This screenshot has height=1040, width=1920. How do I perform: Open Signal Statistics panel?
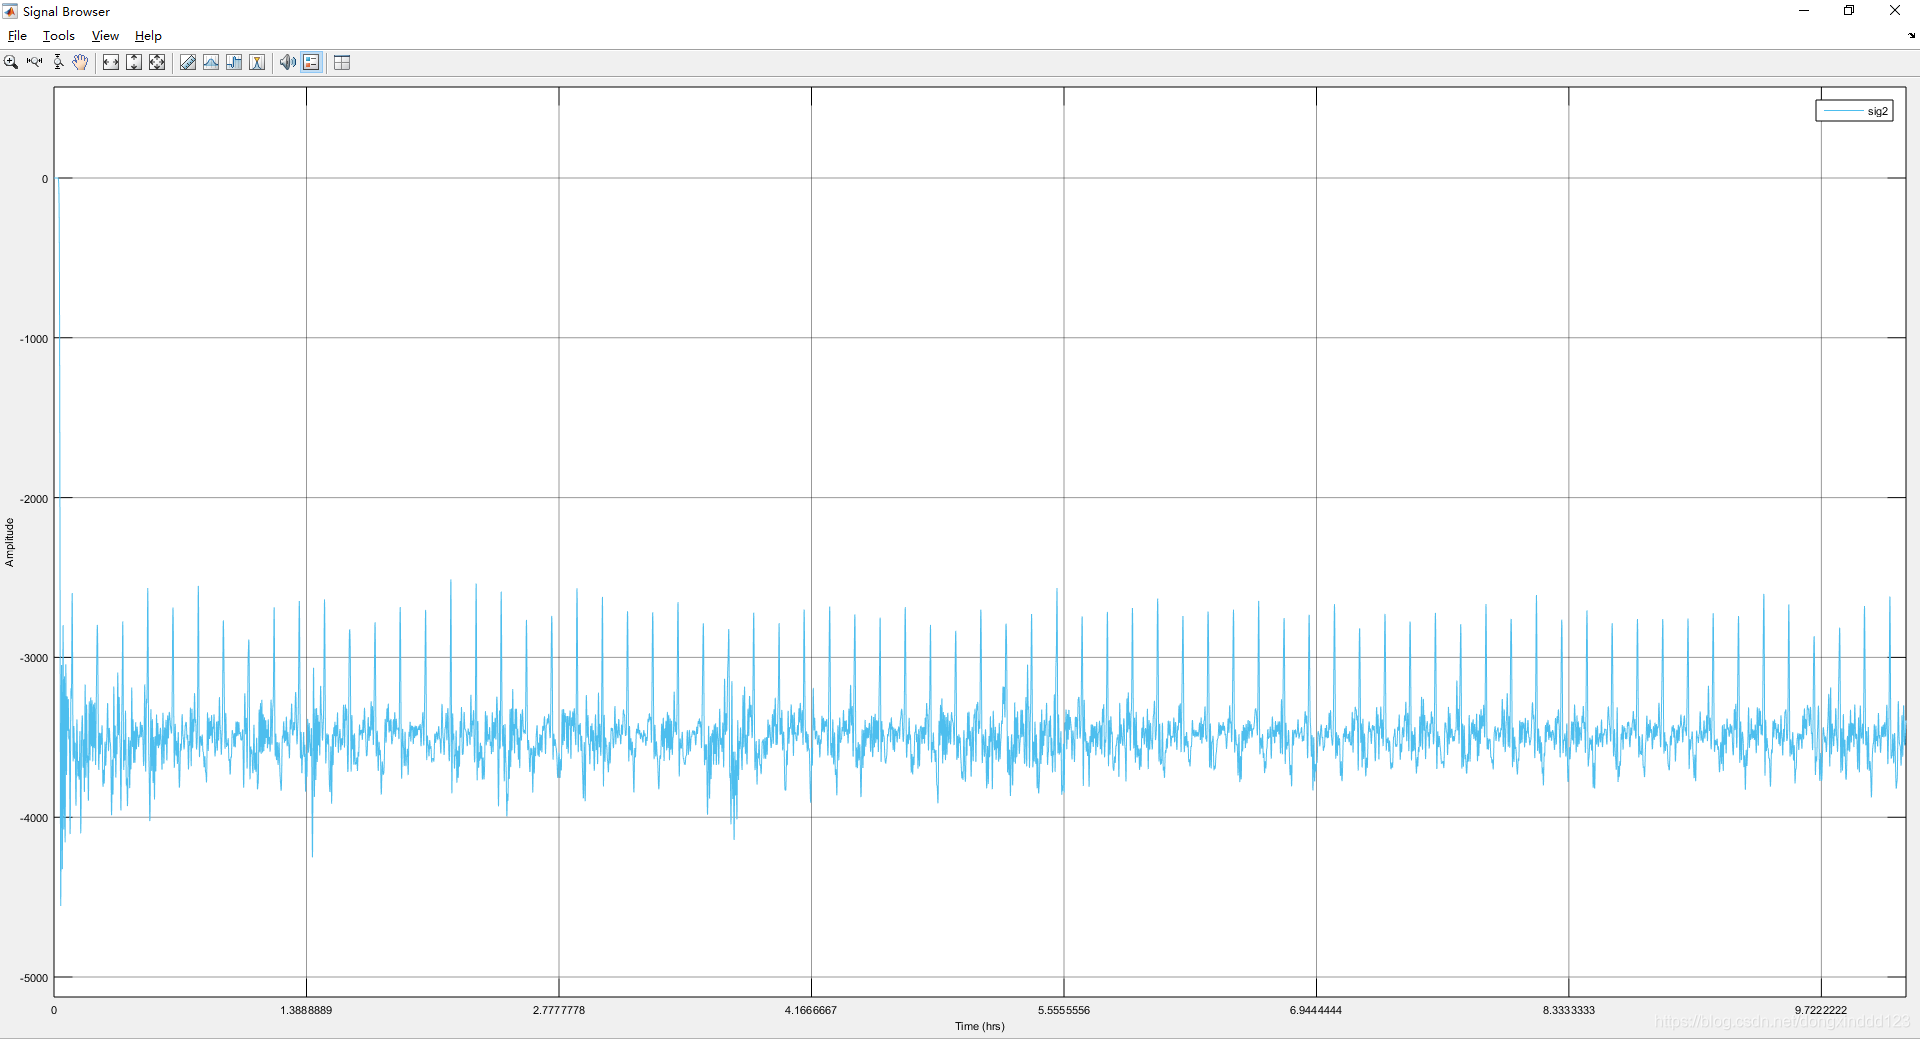(211, 62)
